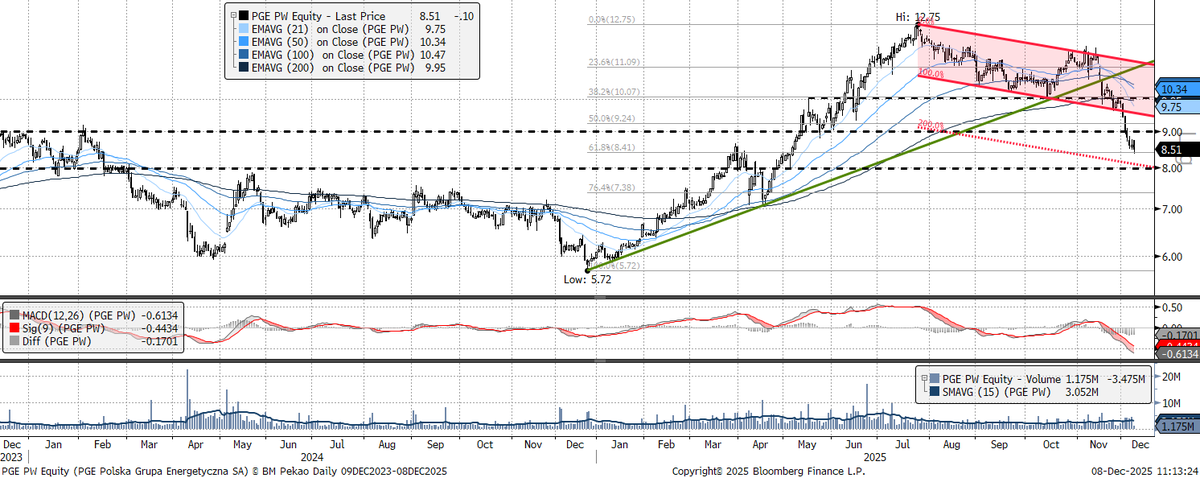
Task: Click the 100.0% red channel label
Action: click(930, 74)
